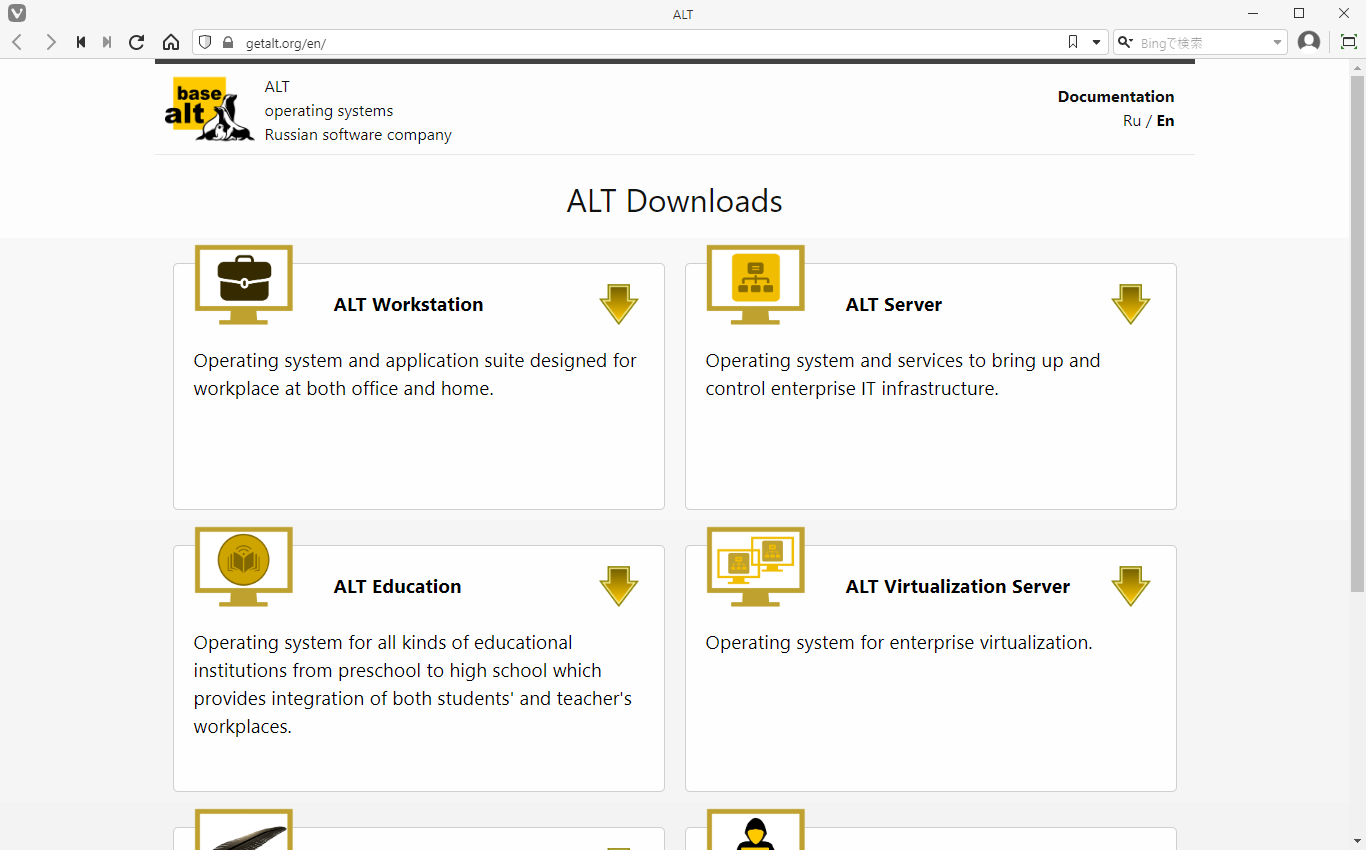Image resolution: width=1366 pixels, height=850 pixels.
Task: Go forward with the Forward arrow
Action: 50,42
